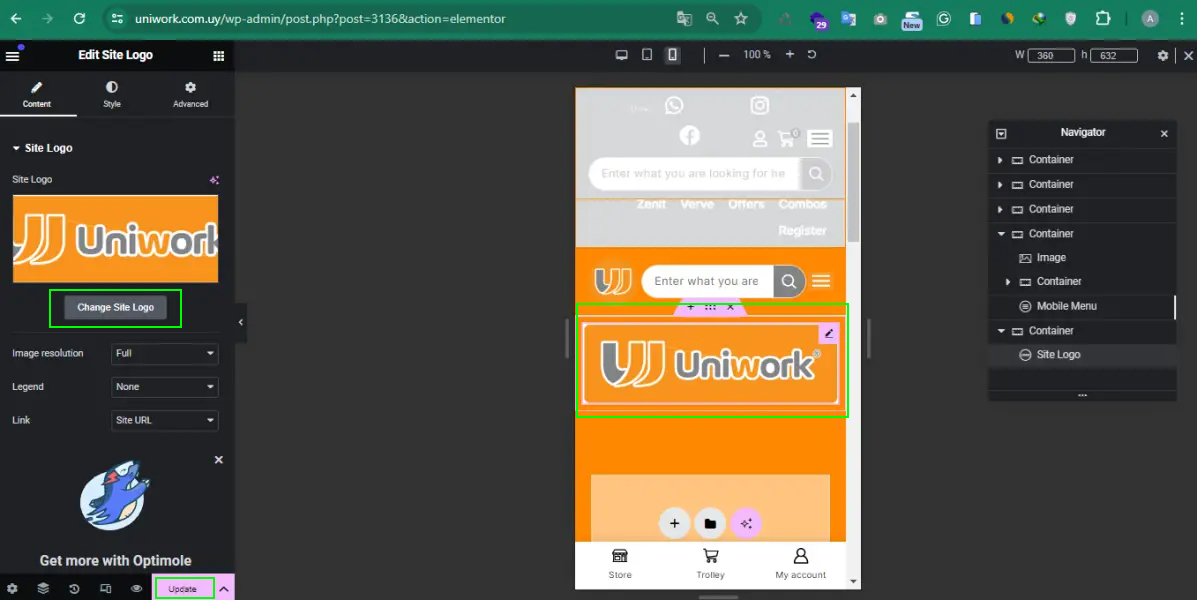Click the preview height h field

pos(1114,55)
